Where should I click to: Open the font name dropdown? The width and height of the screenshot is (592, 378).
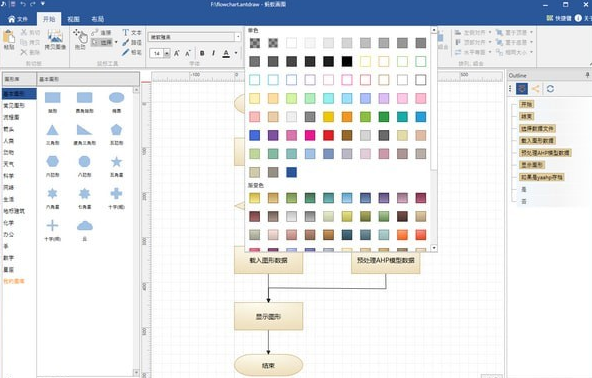pyautogui.click(x=238, y=37)
